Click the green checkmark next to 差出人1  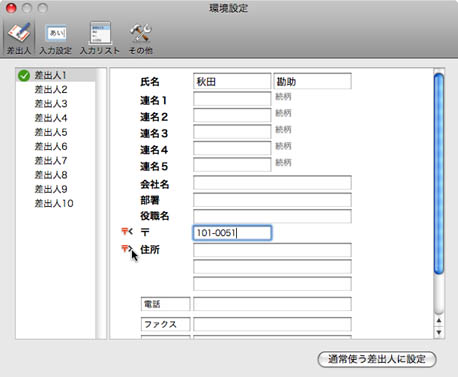tap(24, 76)
